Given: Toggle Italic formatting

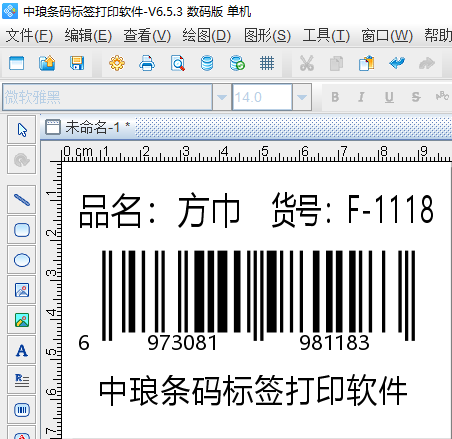Looking at the screenshot, I should (x=361, y=97).
